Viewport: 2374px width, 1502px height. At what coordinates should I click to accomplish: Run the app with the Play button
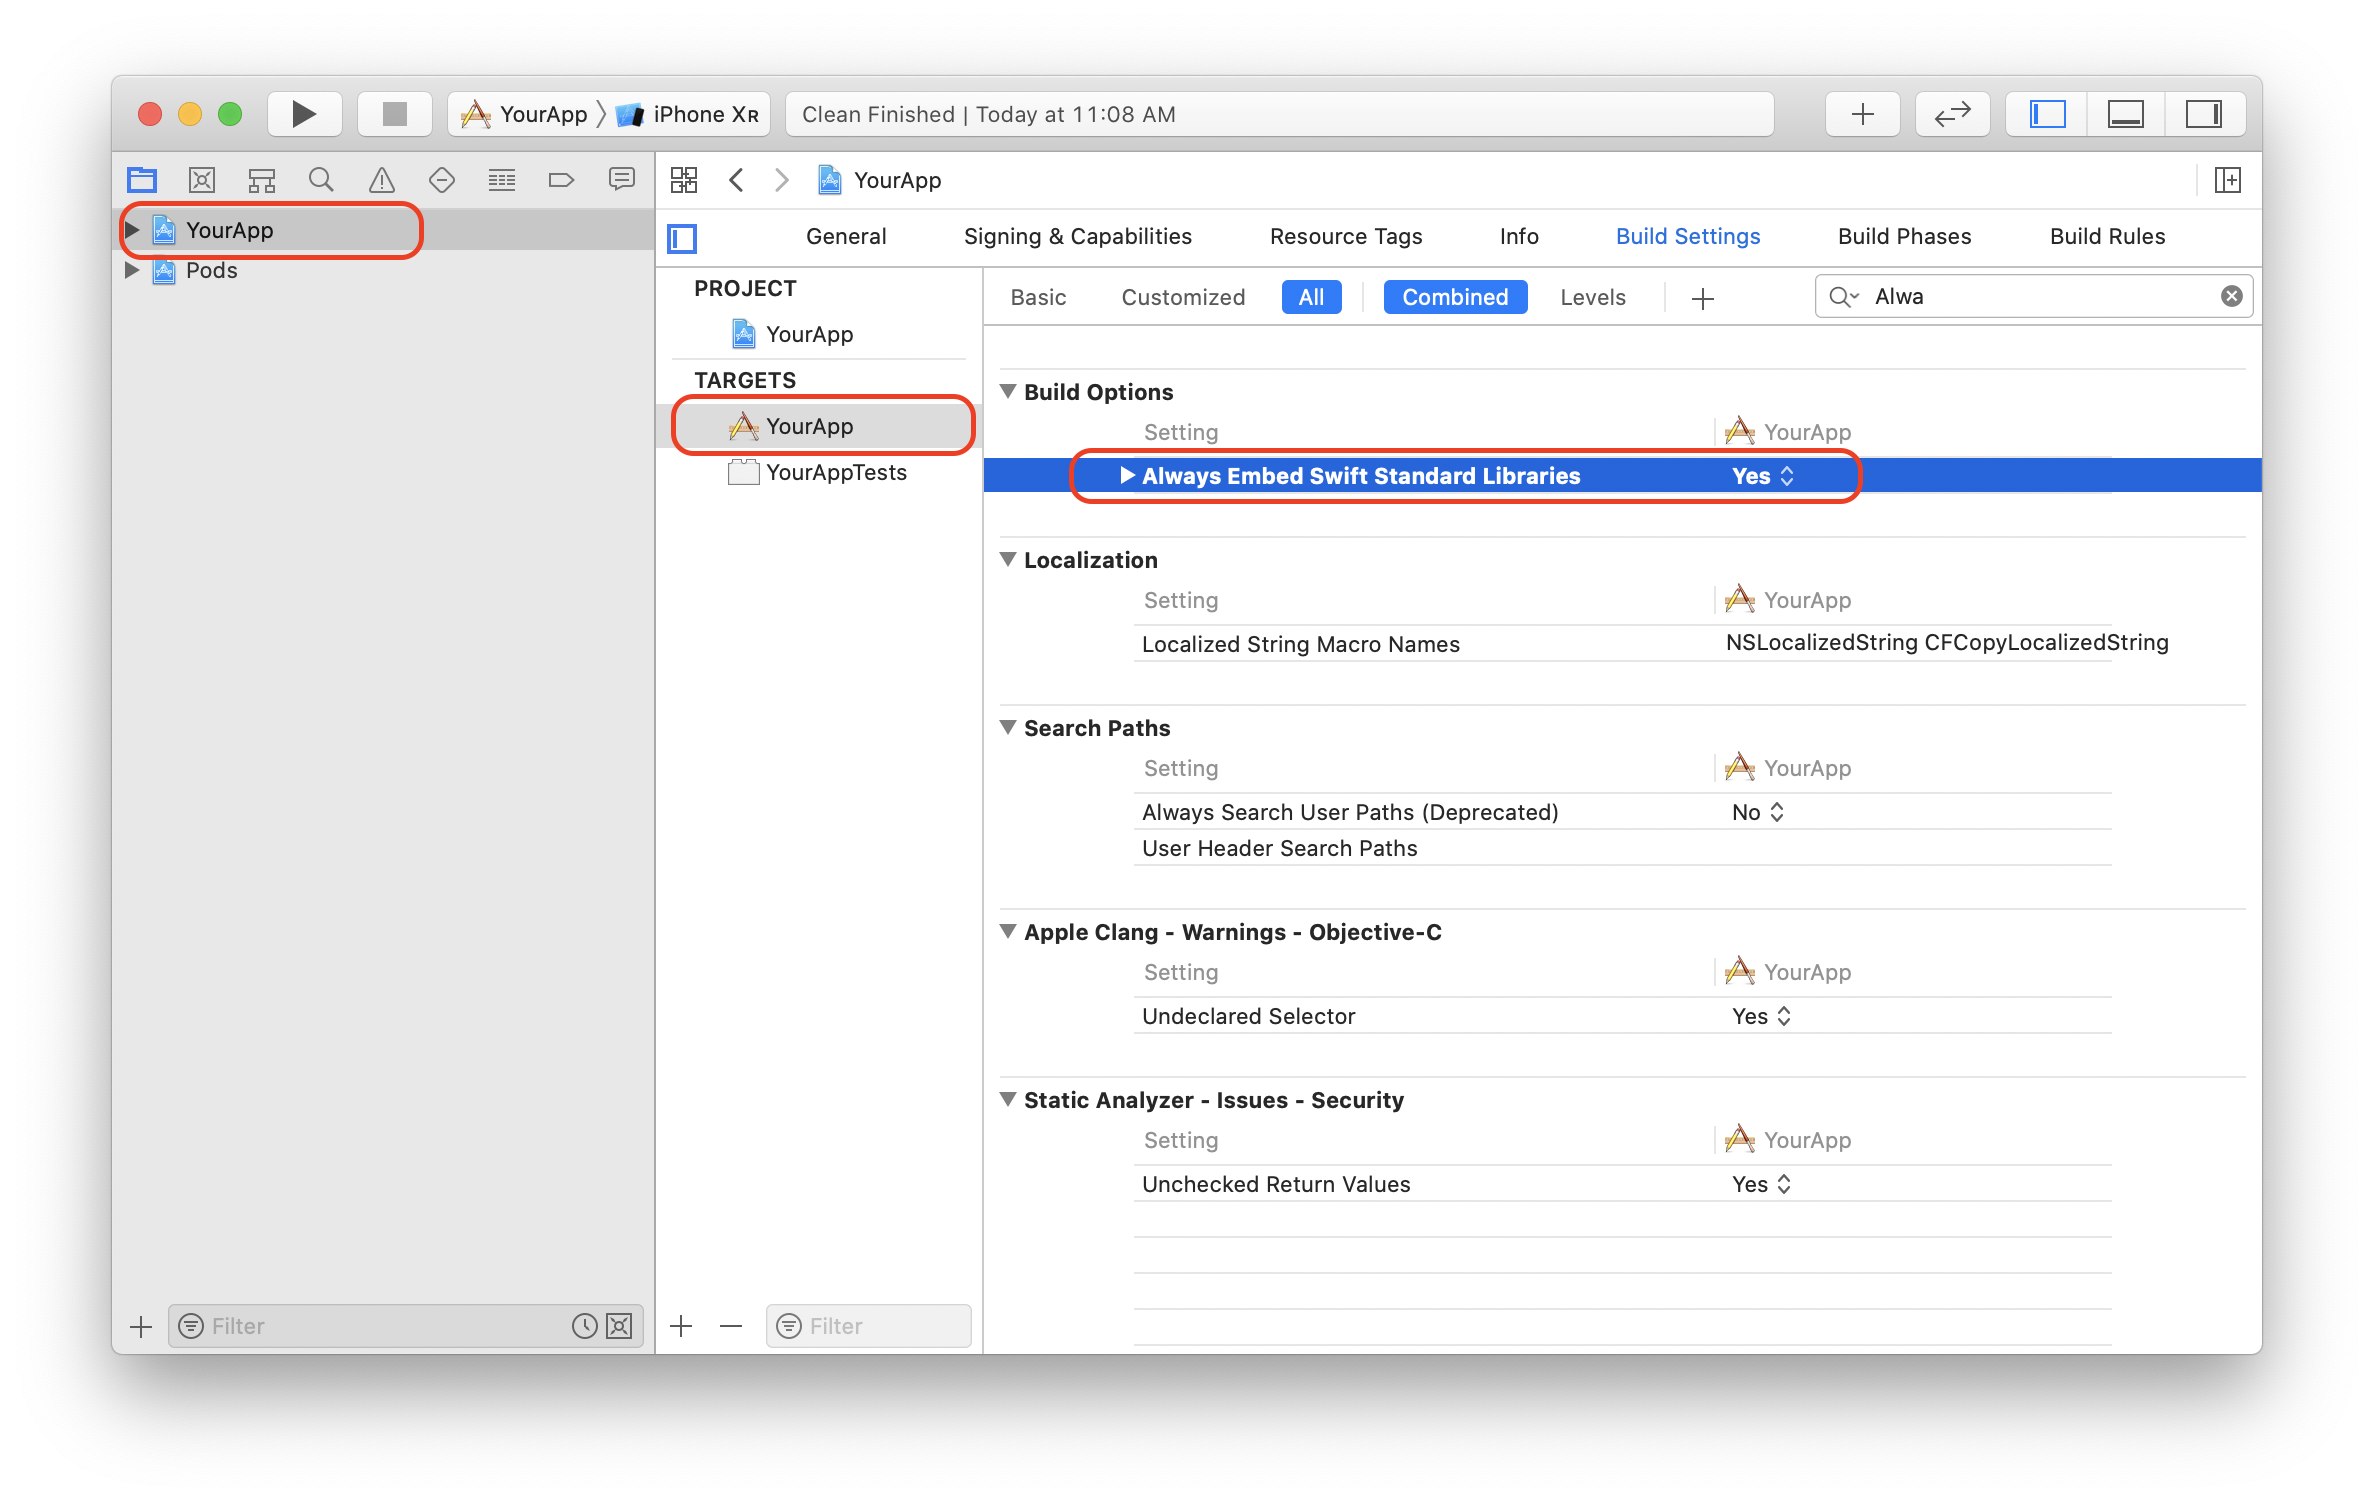304,114
